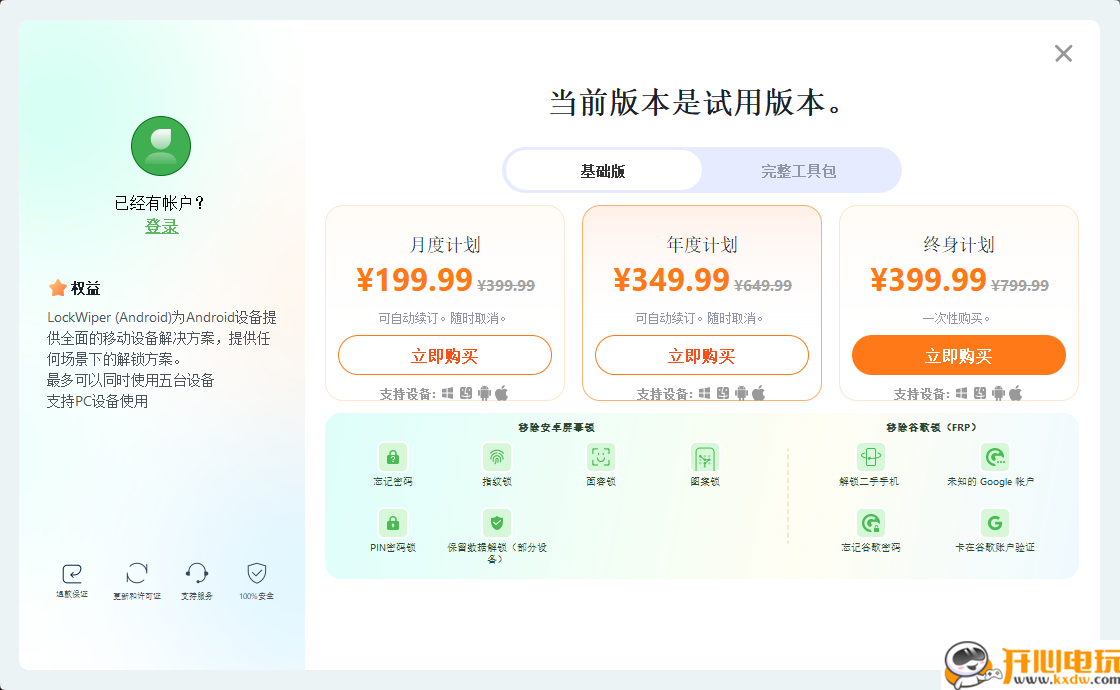Select the PIN password lock icon

click(x=392, y=521)
